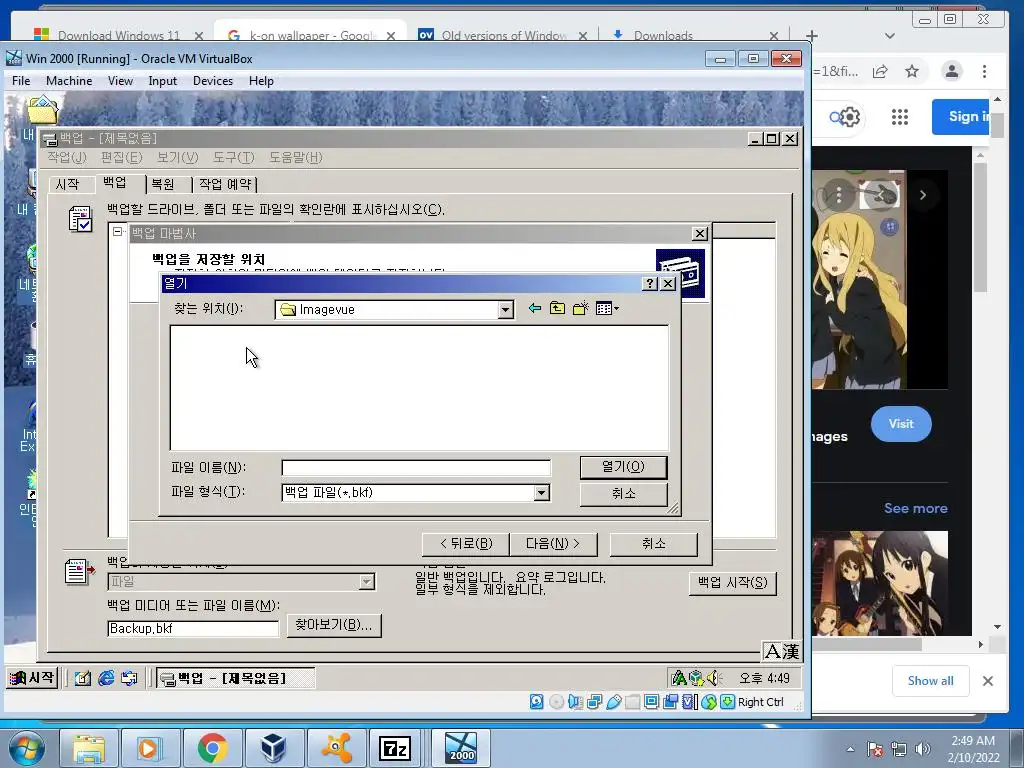Click the VirtualBox mouse integration indicator
1024x768 pixels.
point(709,702)
